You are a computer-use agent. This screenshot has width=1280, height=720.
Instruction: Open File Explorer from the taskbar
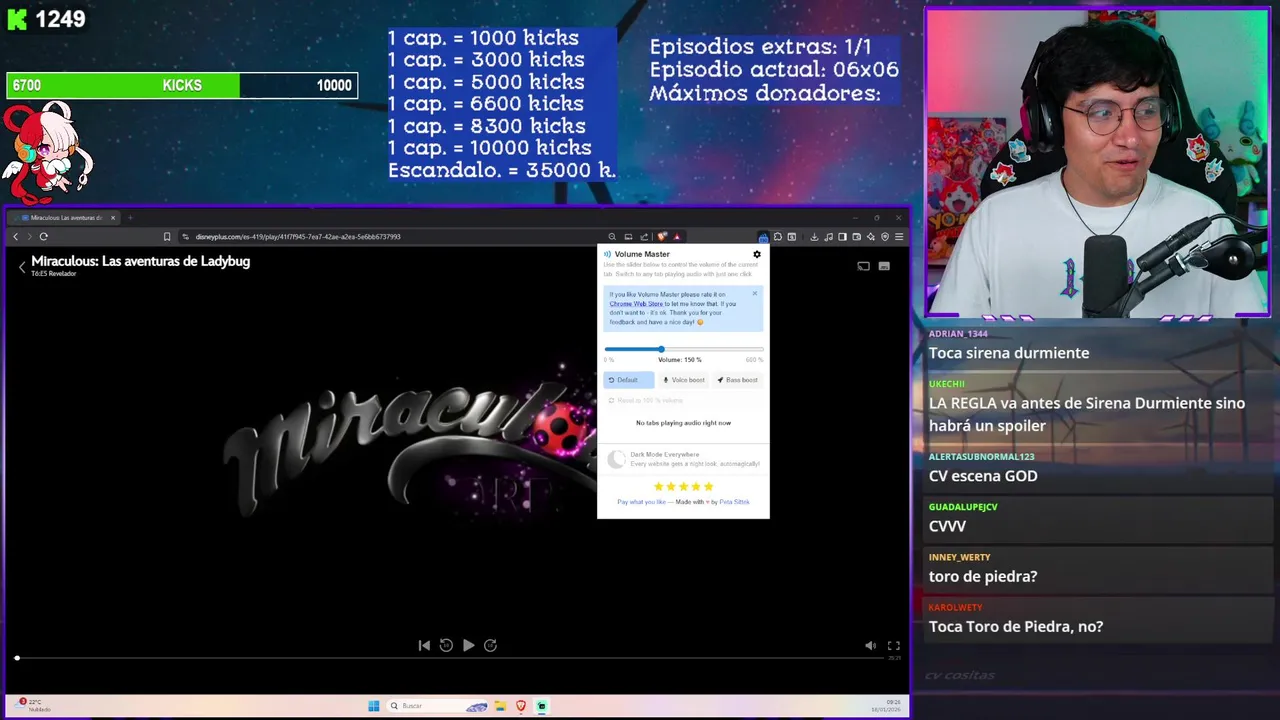point(500,706)
